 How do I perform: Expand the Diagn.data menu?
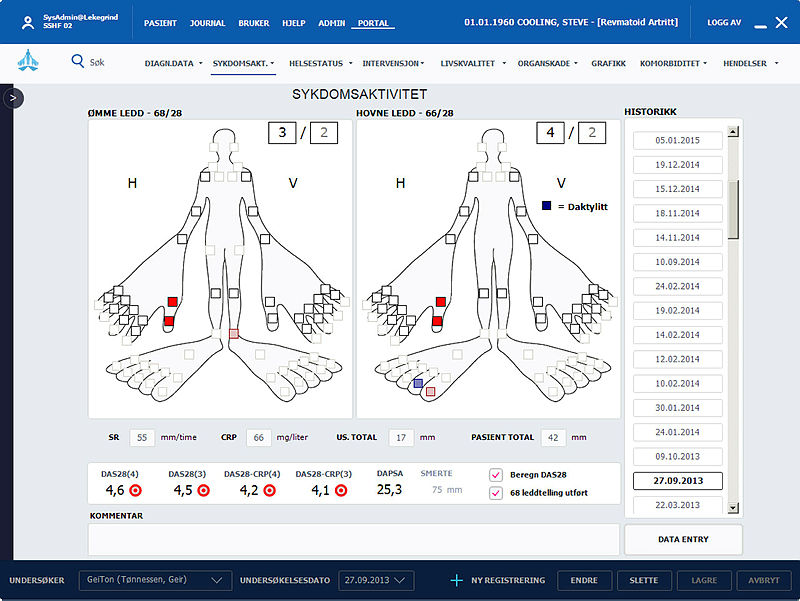point(173,63)
